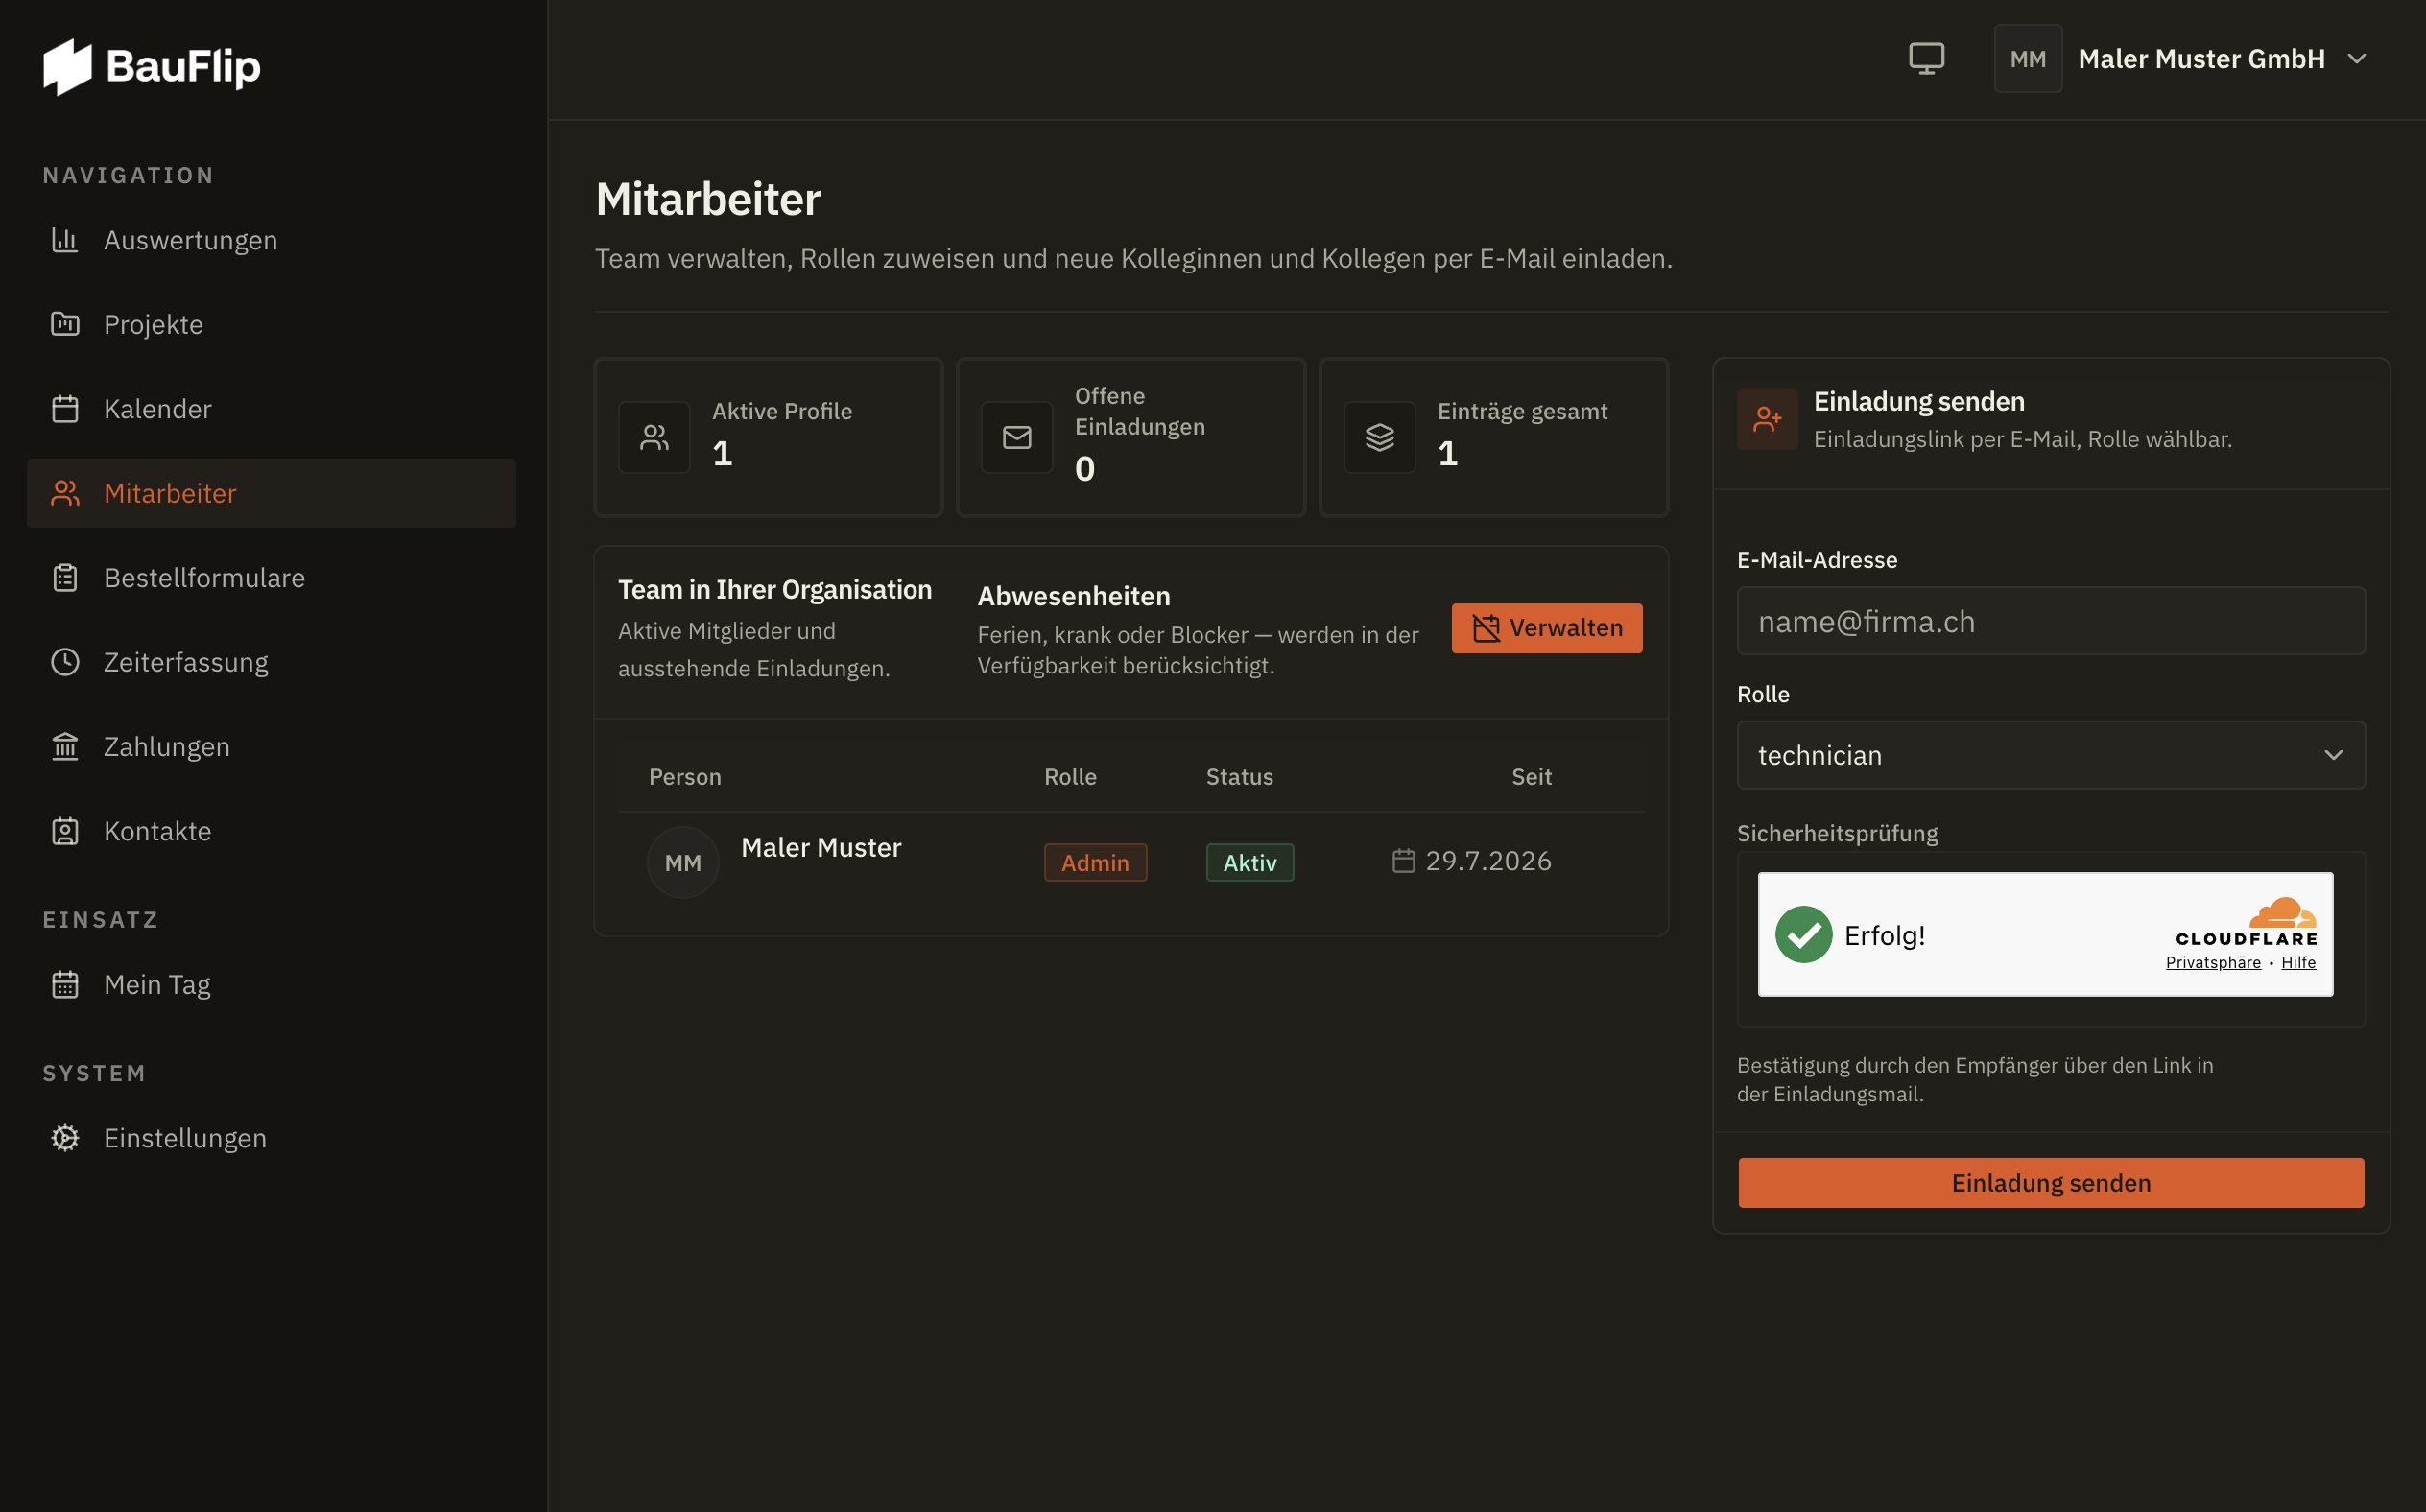Viewport: 2426px width, 1512px height.
Task: Click the Bestellformulare clipboard icon
Action: pos(65,578)
